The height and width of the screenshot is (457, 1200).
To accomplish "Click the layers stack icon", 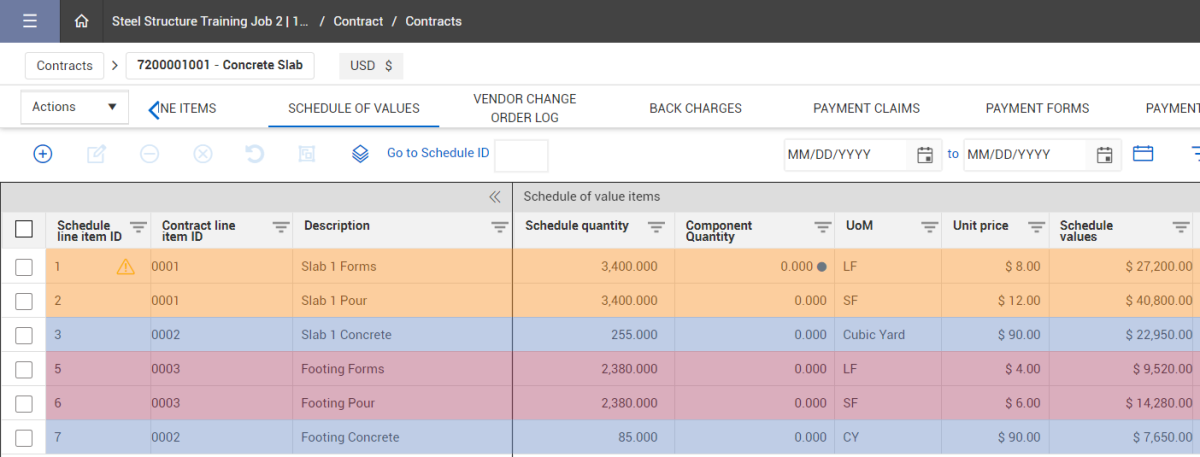I will [x=361, y=154].
